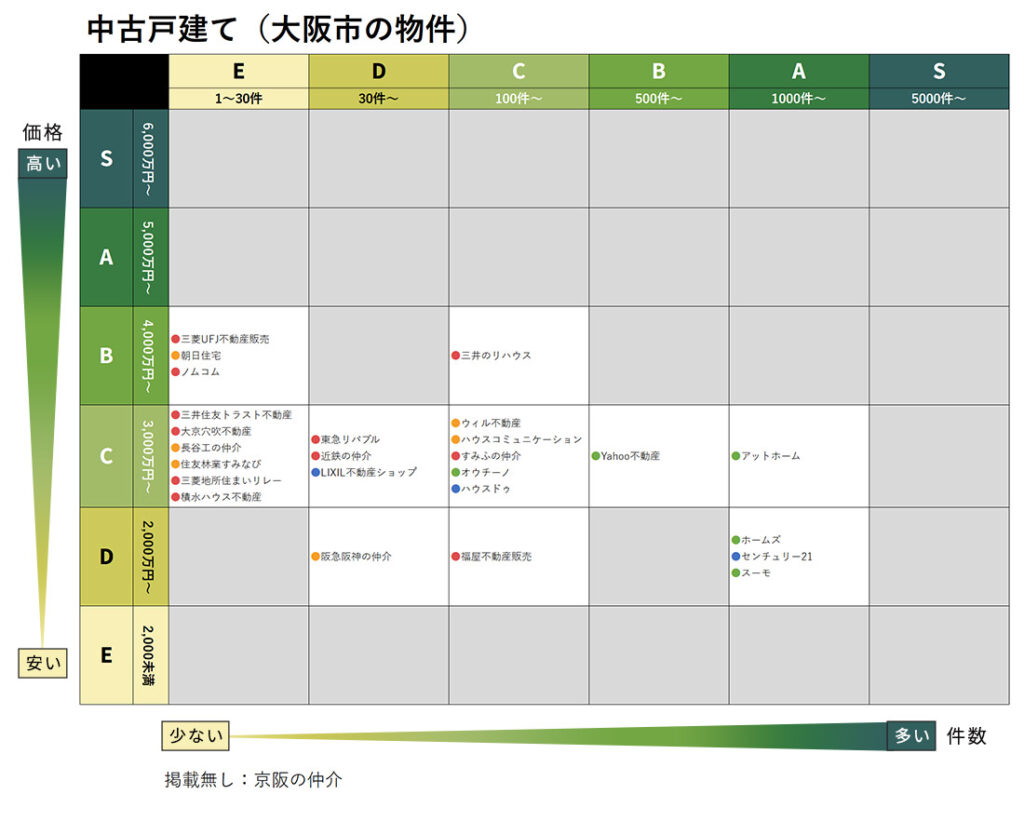Image resolution: width=1024 pixels, height=821 pixels.
Task: Click the green dot beside アットホーム
Action: coord(735,456)
